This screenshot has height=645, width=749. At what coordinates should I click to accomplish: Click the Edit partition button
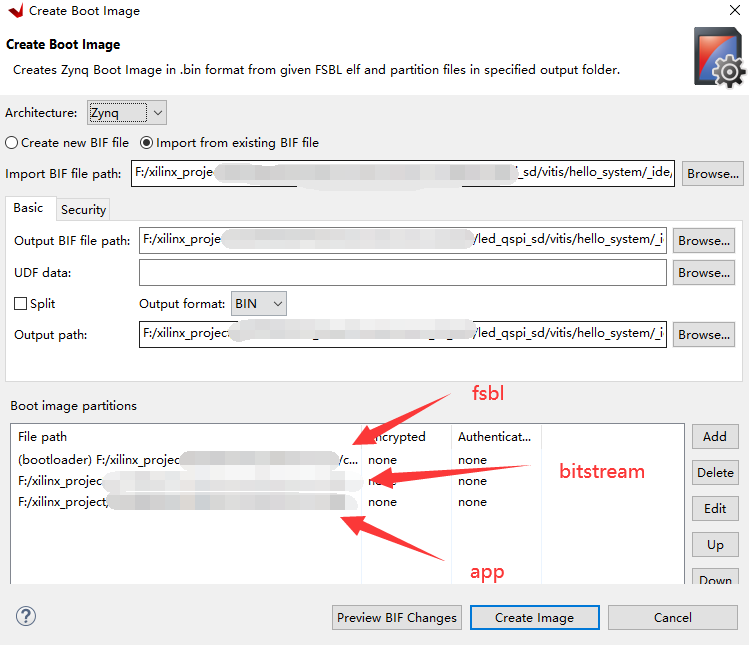[715, 508]
